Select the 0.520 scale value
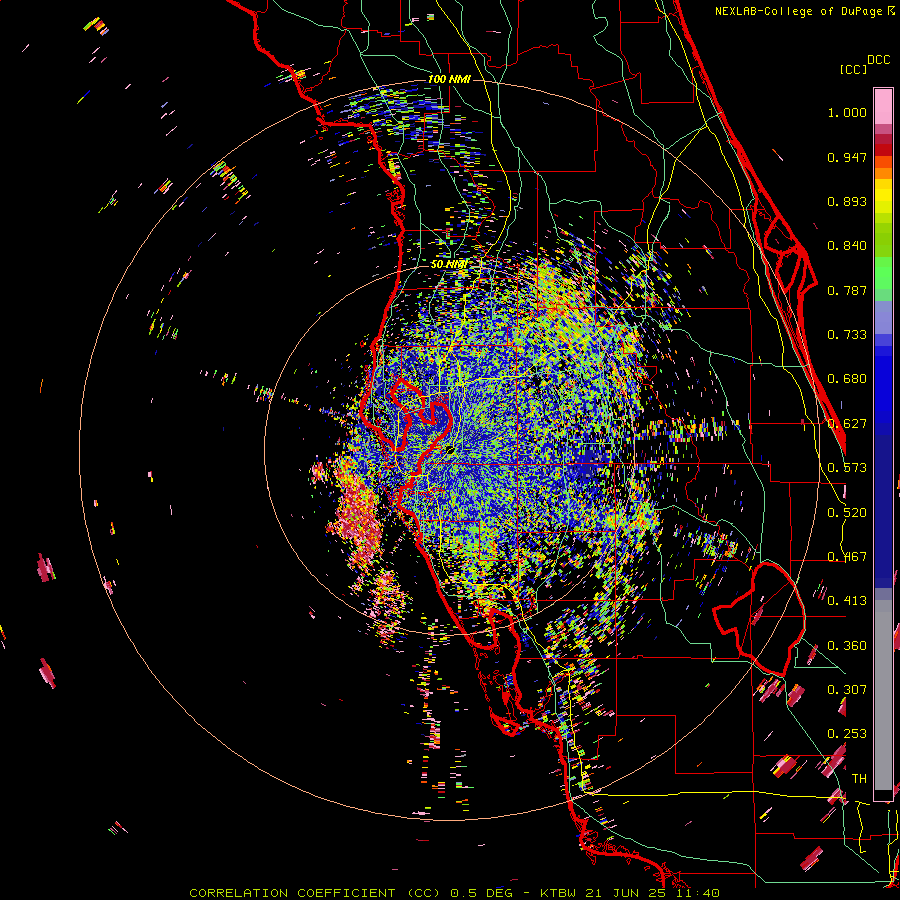This screenshot has width=900, height=900. (x=847, y=513)
